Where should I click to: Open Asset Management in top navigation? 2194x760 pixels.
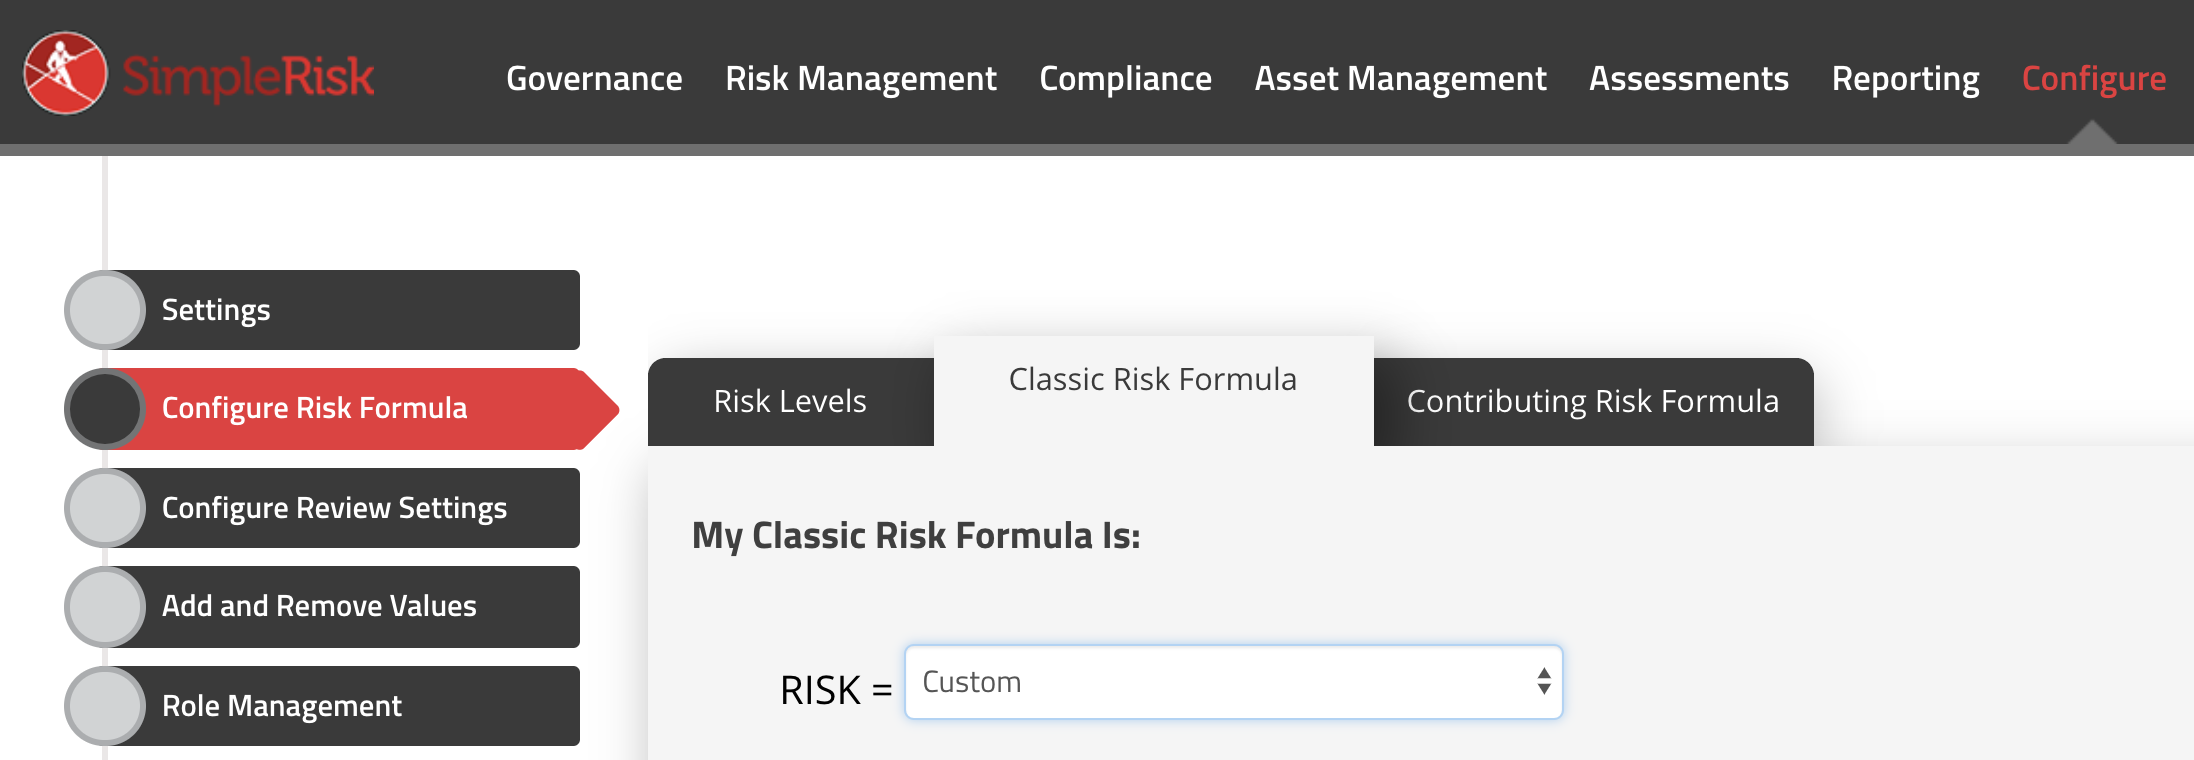pyautogui.click(x=1400, y=78)
